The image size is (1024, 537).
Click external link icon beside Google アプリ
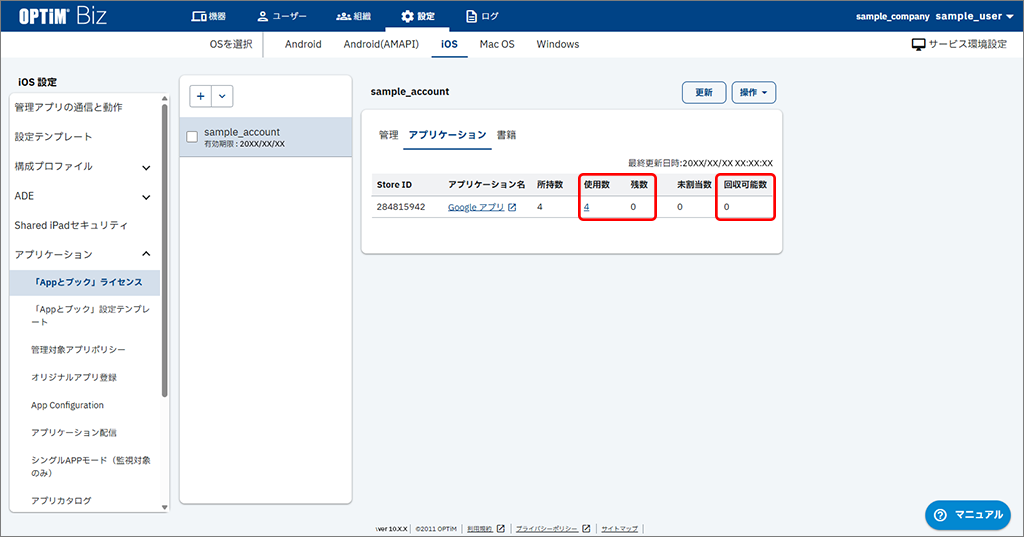[512, 207]
